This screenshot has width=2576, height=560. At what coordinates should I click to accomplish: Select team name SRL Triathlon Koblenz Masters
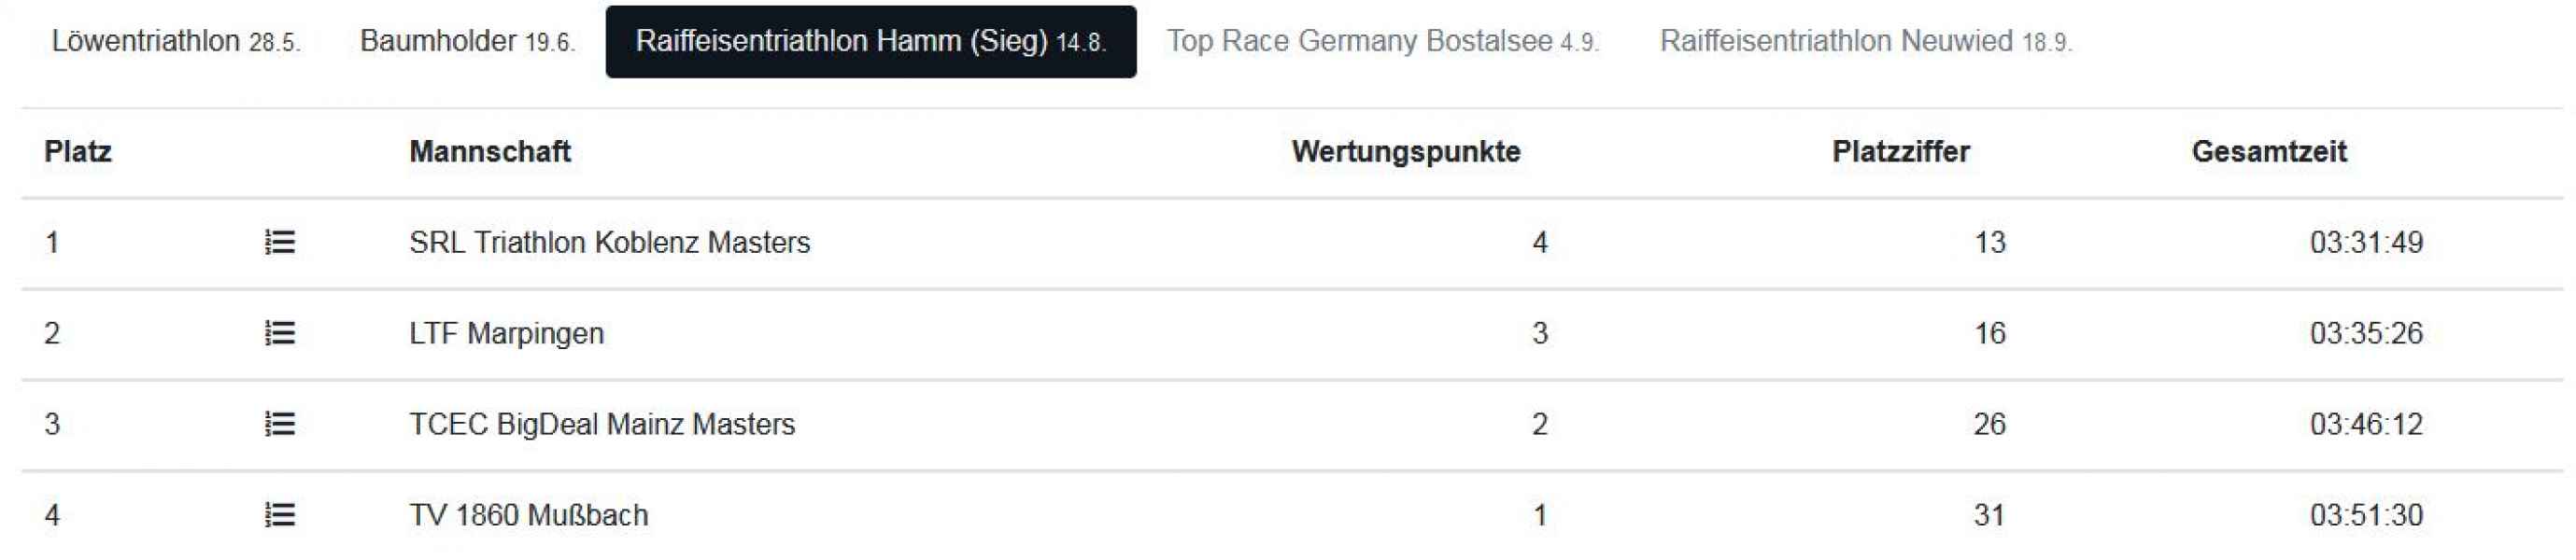pos(610,242)
